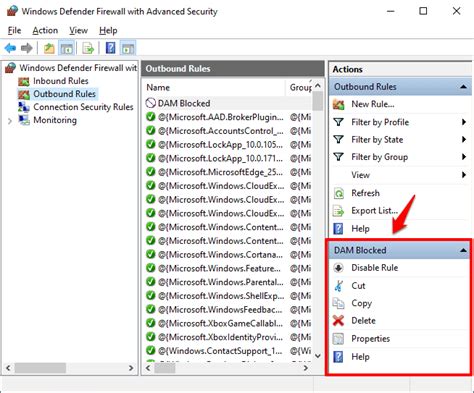
Task: Click the Properties icon
Action: click(x=338, y=339)
